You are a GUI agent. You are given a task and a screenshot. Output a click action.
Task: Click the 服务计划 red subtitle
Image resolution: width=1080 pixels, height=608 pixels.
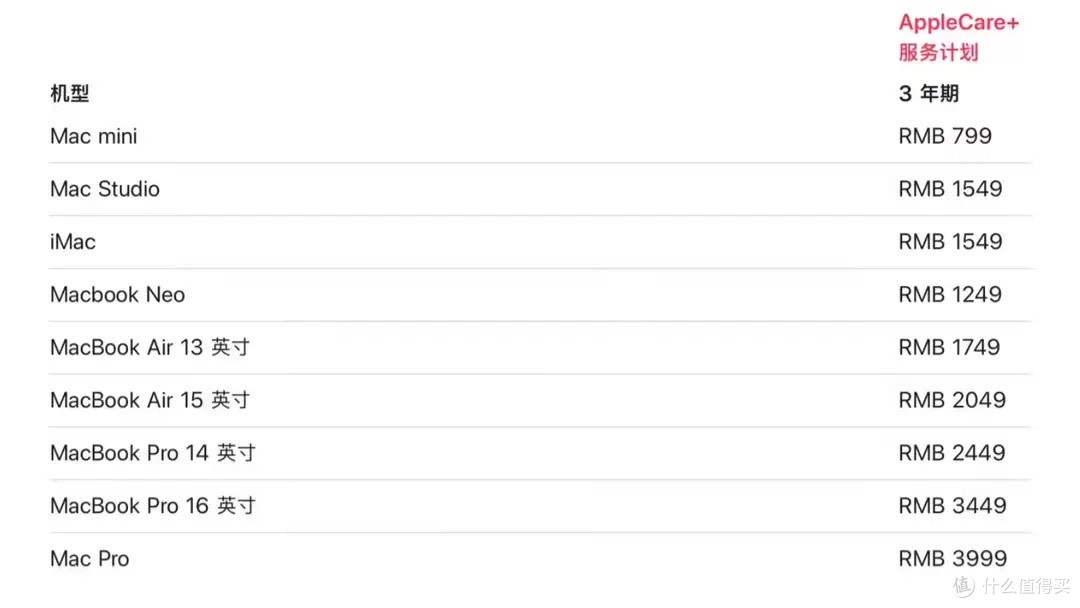click(938, 52)
